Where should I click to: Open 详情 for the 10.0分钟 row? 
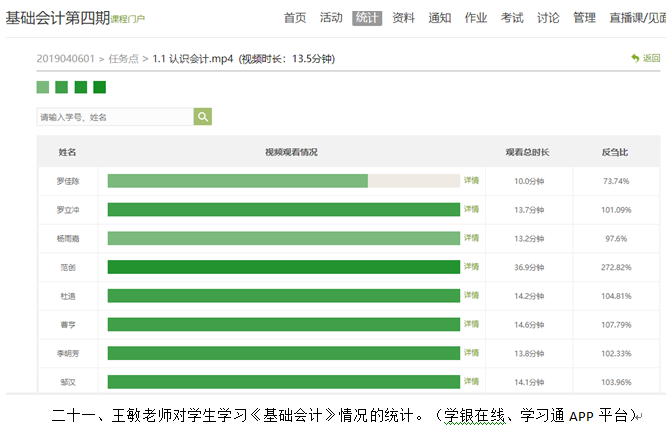(x=471, y=181)
